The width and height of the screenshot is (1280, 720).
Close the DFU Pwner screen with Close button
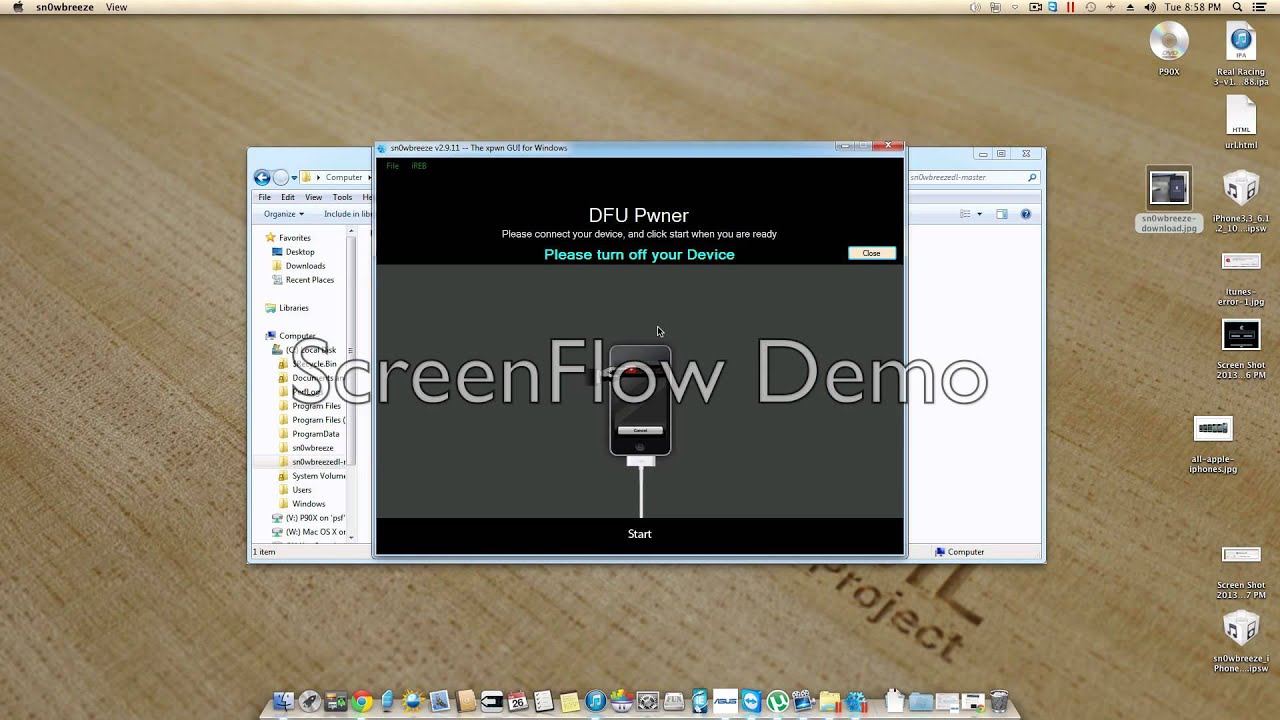pyautogui.click(x=871, y=253)
